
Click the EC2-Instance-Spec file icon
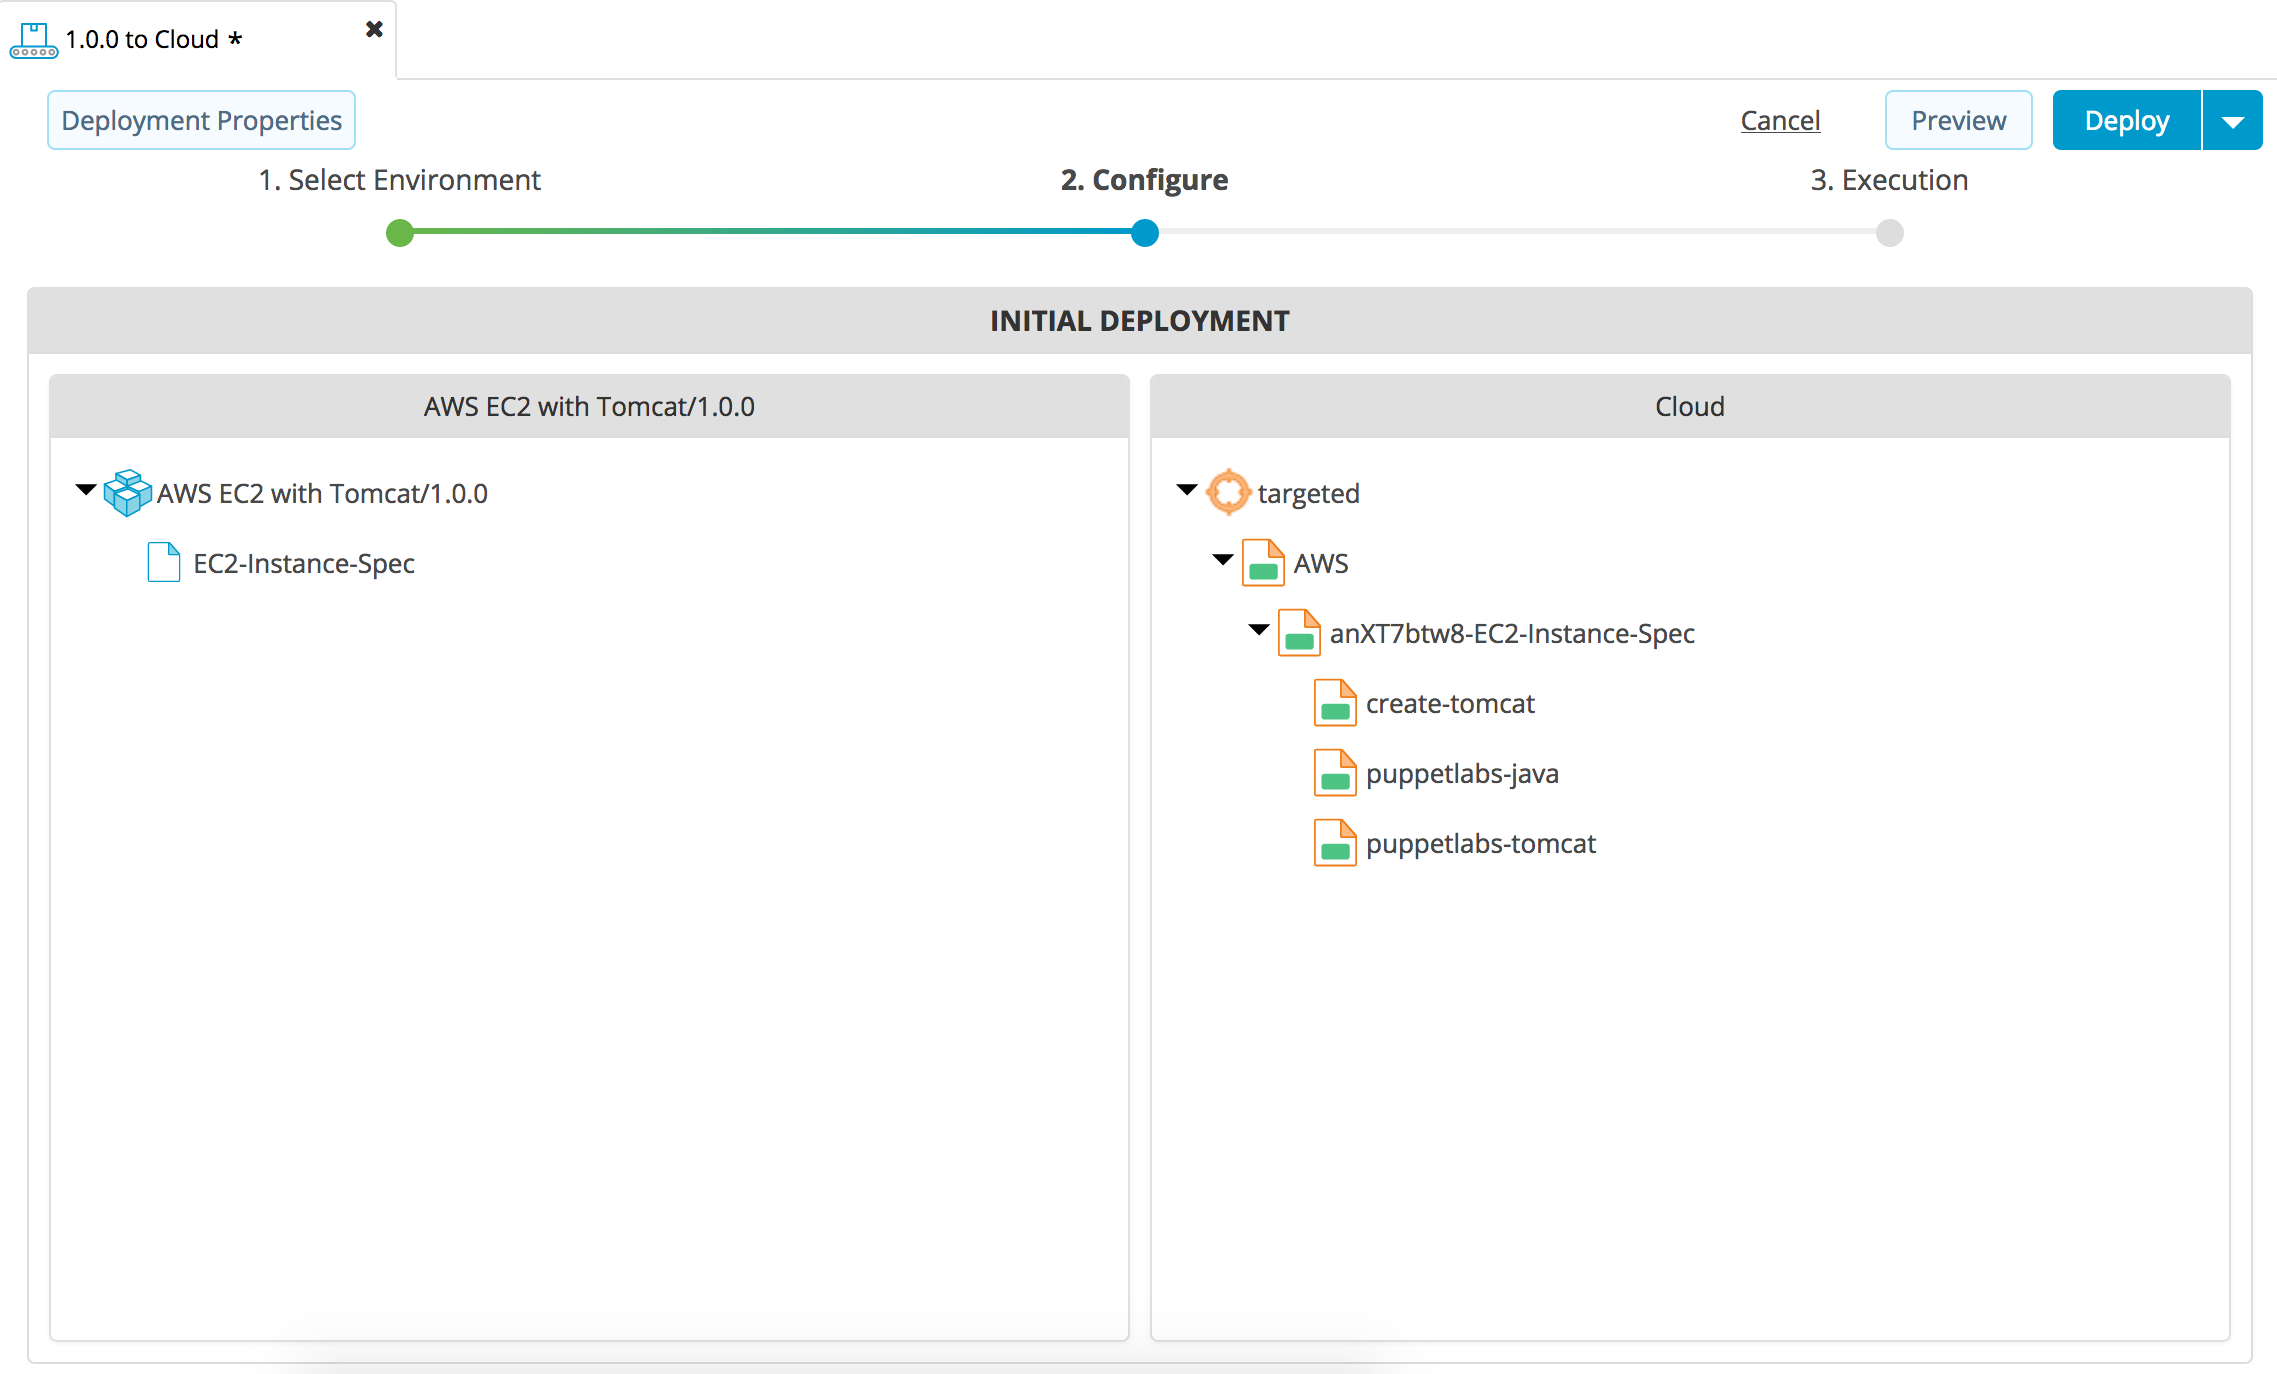(x=164, y=562)
